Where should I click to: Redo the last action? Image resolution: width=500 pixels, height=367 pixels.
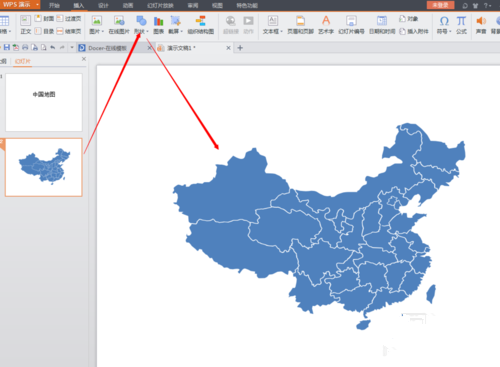pos(62,48)
